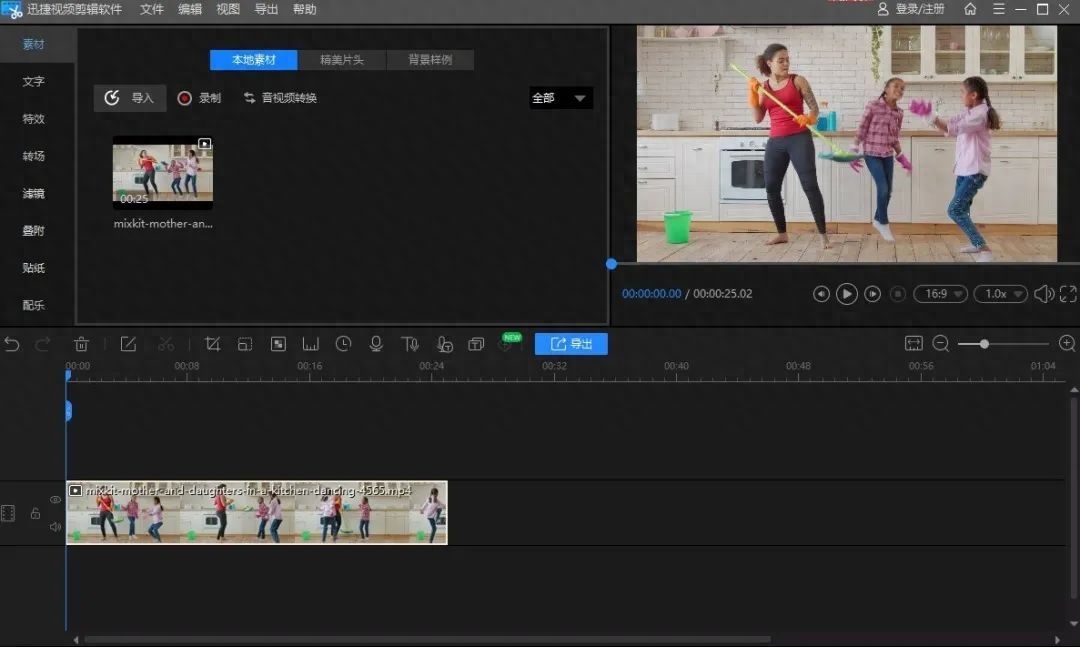Select 文字 in the left sidebar
Image resolution: width=1080 pixels, height=647 pixels.
pyautogui.click(x=34, y=81)
